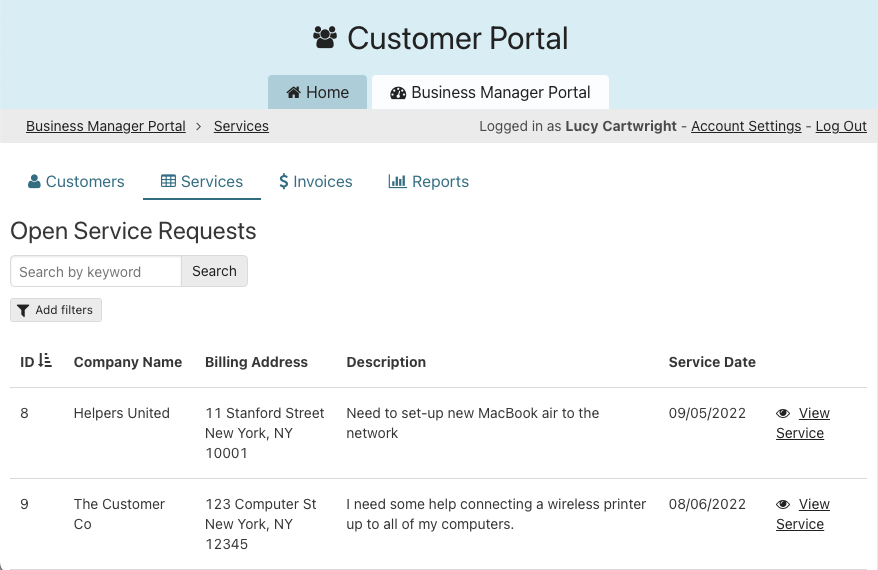
Task: Click the dollar sign icon beside Invoices
Action: 284,182
